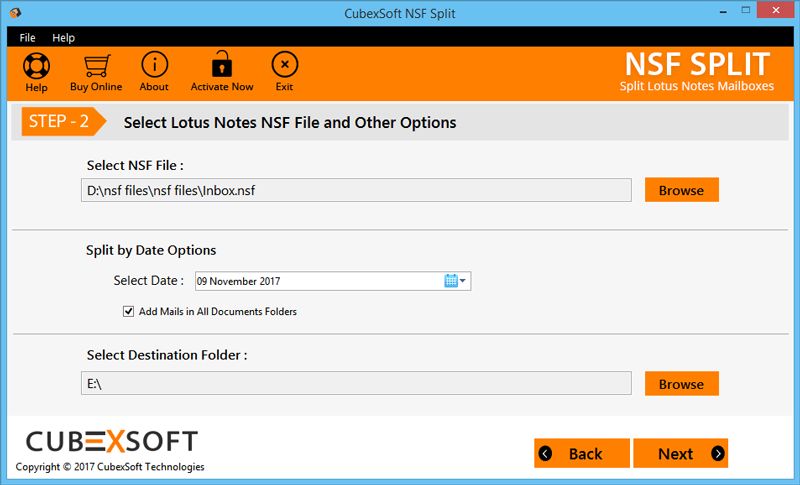
Task: Go to the Next step
Action: click(x=680, y=453)
